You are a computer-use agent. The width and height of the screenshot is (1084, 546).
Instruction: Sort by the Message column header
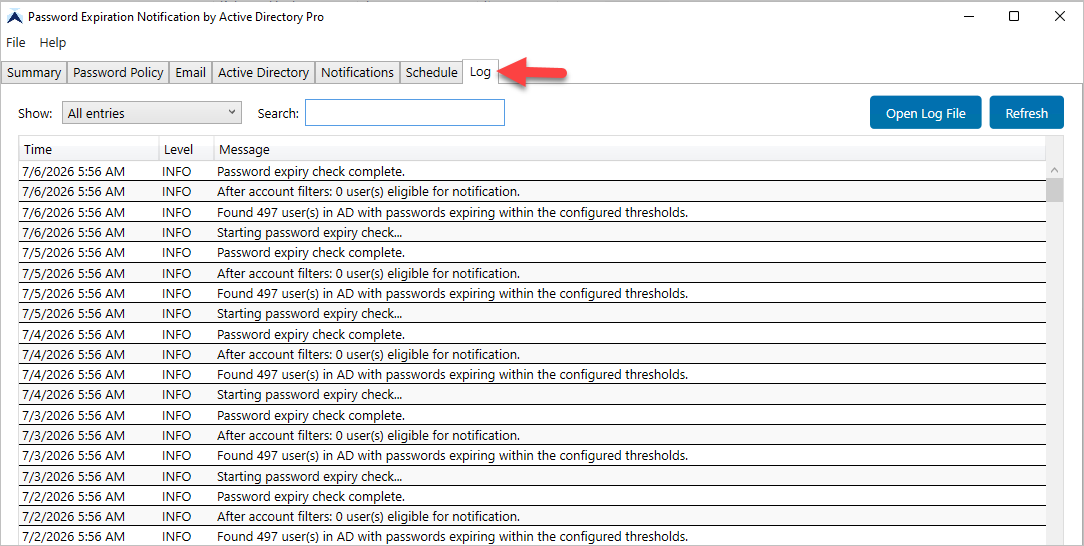click(x=629, y=149)
